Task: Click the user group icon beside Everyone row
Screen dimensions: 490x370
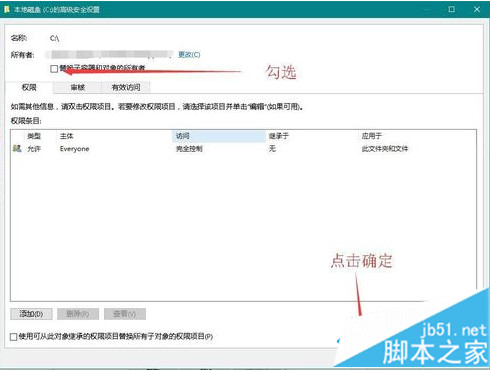Action: pyautogui.click(x=17, y=148)
